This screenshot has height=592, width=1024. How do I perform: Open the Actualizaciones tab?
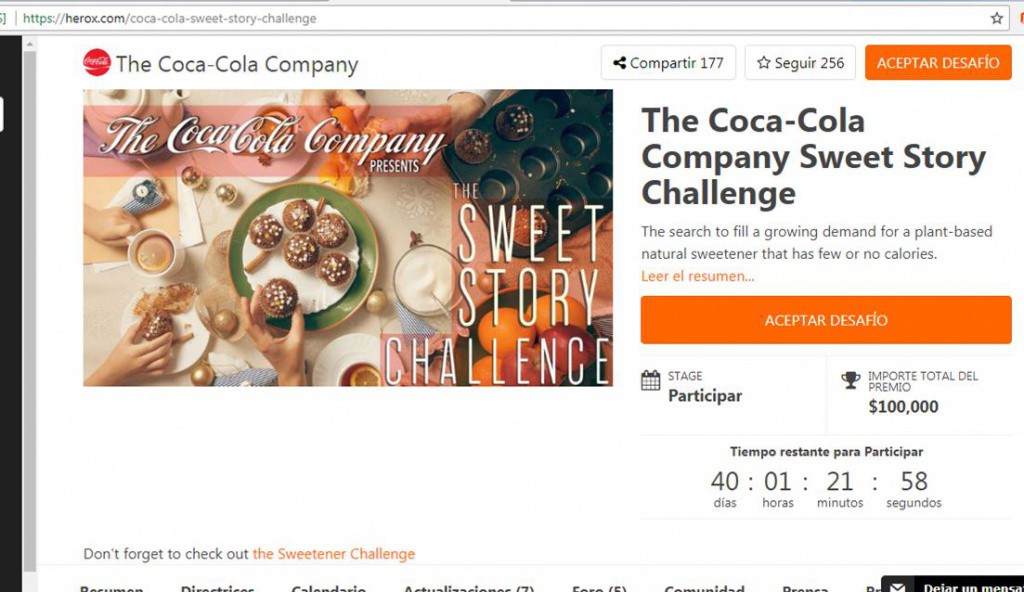pos(468,588)
